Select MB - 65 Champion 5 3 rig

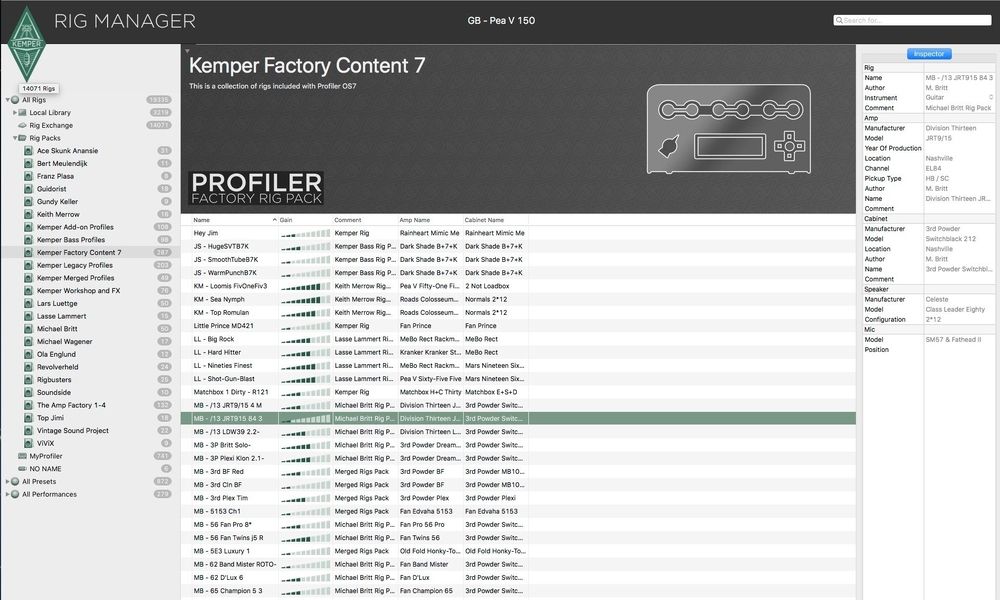(518, 591)
